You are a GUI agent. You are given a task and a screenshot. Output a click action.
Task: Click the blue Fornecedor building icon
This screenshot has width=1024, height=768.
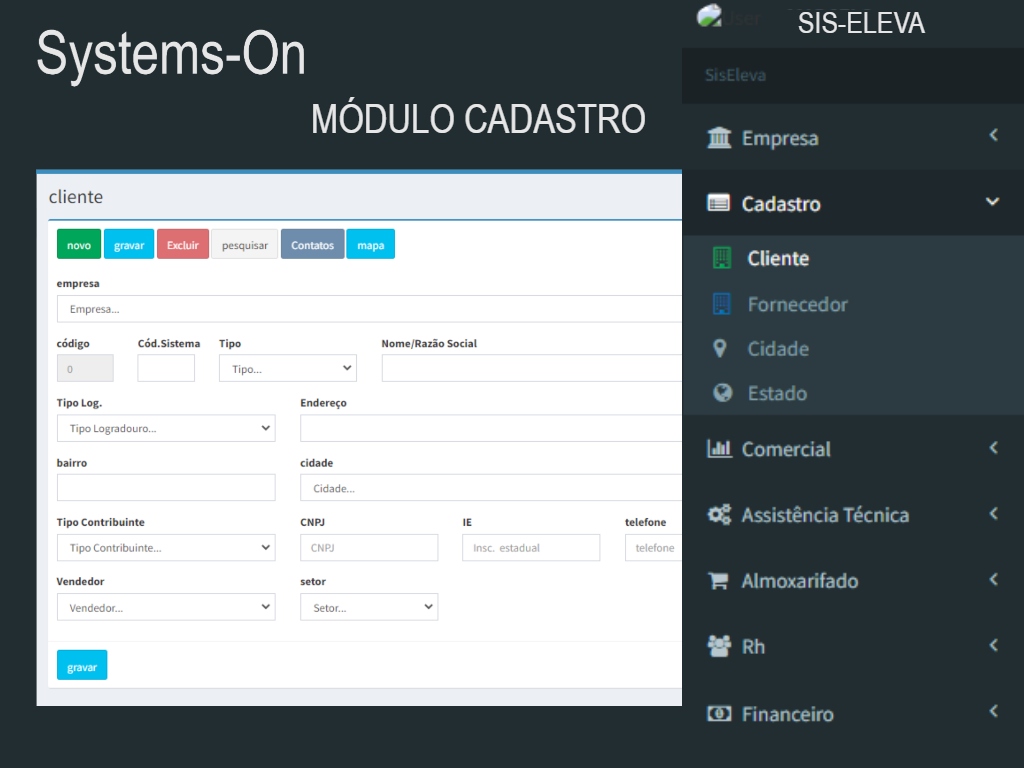(722, 304)
